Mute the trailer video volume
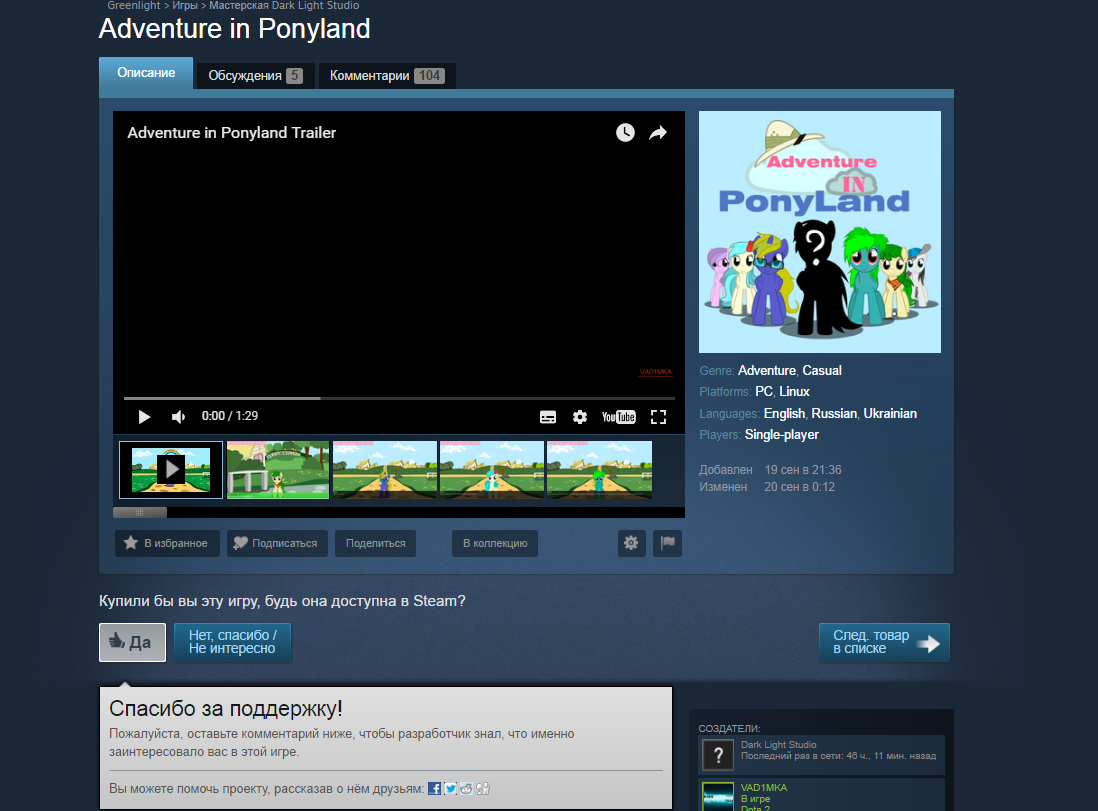This screenshot has width=1098, height=811. tap(179, 417)
